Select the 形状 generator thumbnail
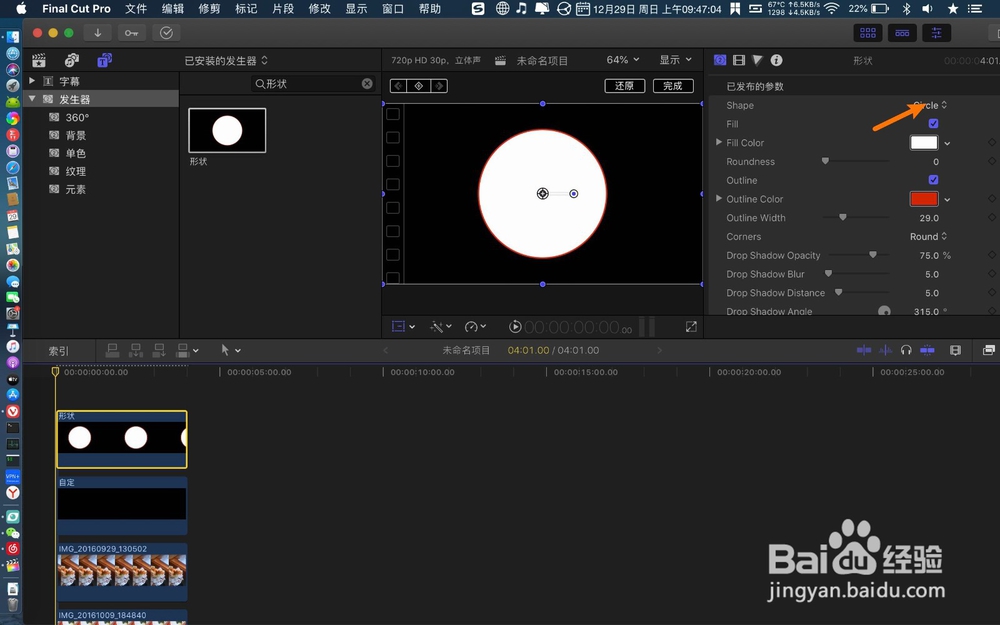 coord(227,131)
